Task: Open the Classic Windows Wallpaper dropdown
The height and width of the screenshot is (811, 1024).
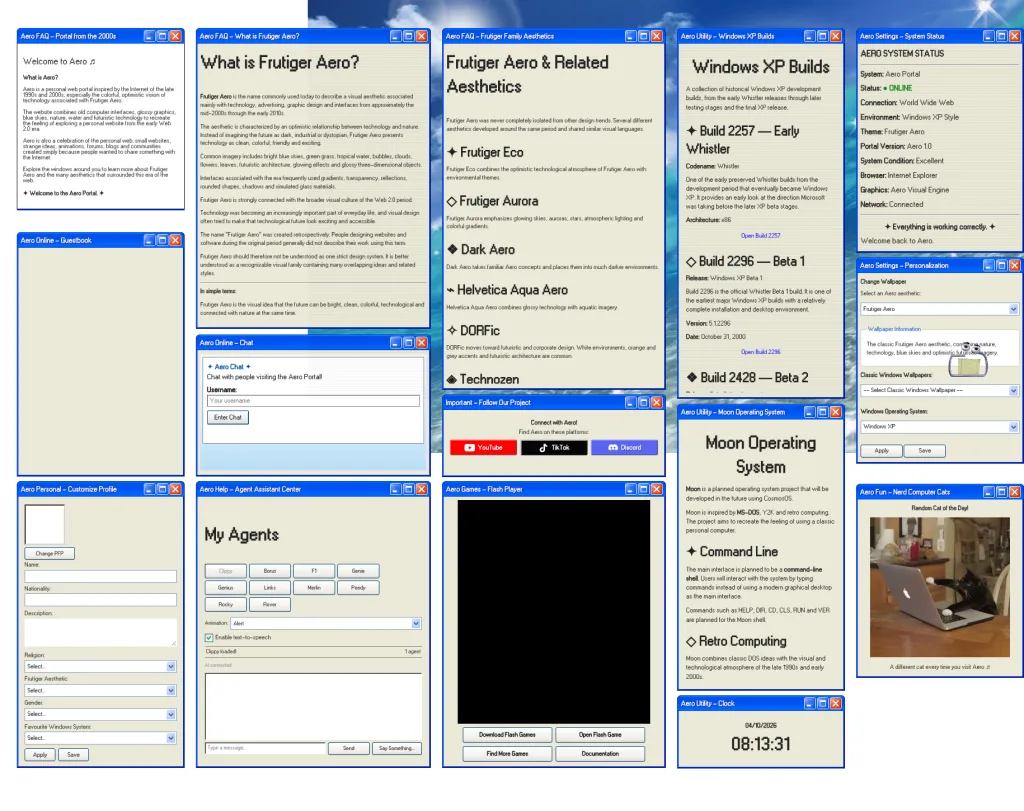Action: coord(939,390)
